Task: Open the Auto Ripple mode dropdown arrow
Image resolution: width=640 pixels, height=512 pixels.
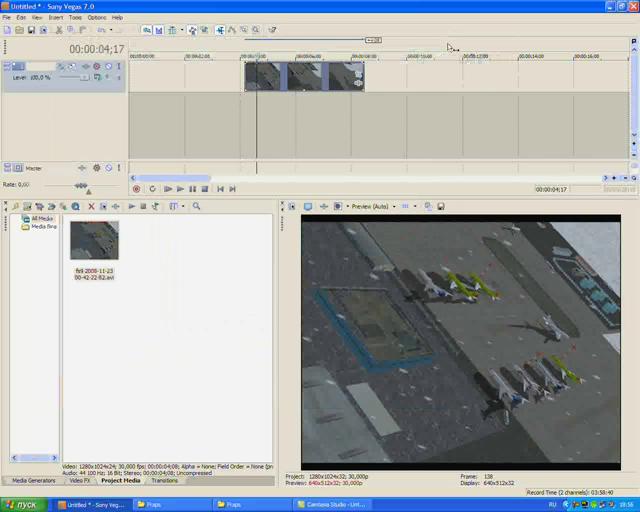Action: point(182,30)
